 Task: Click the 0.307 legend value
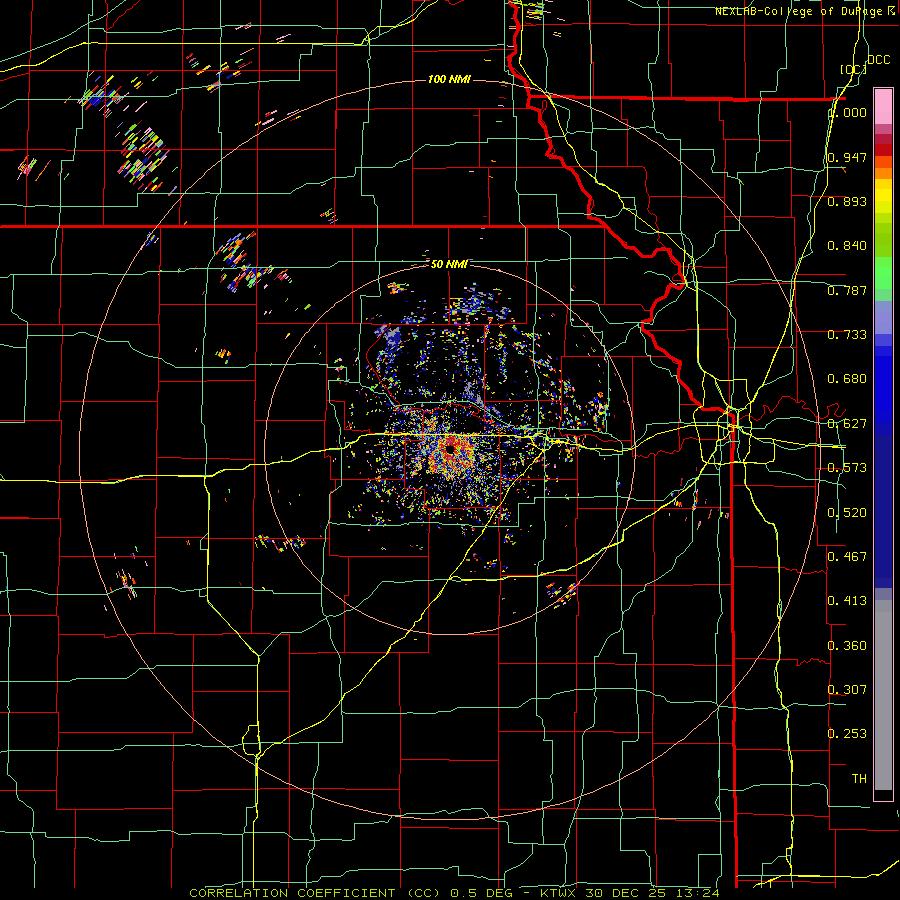847,690
